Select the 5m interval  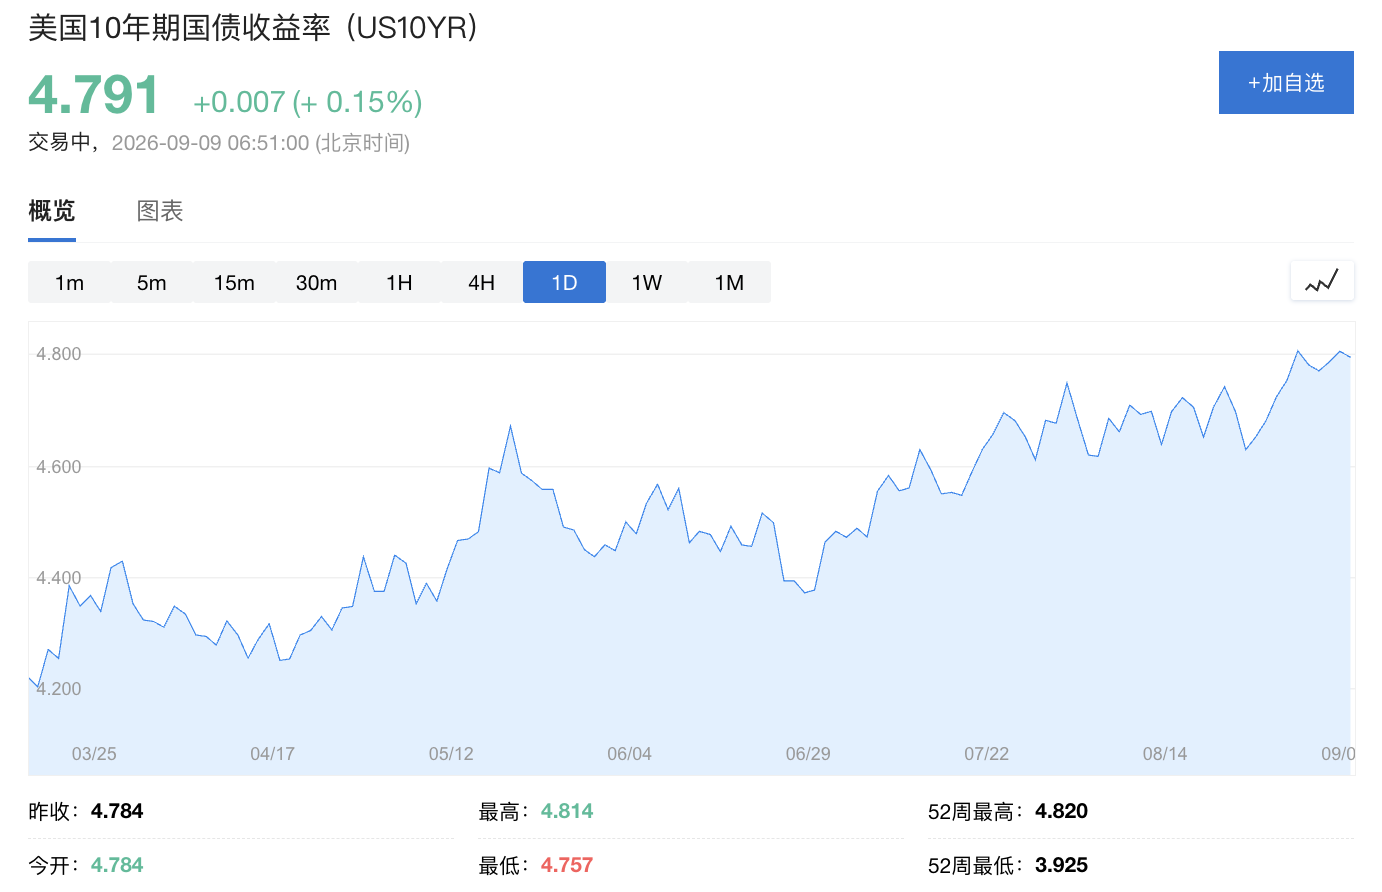152,282
